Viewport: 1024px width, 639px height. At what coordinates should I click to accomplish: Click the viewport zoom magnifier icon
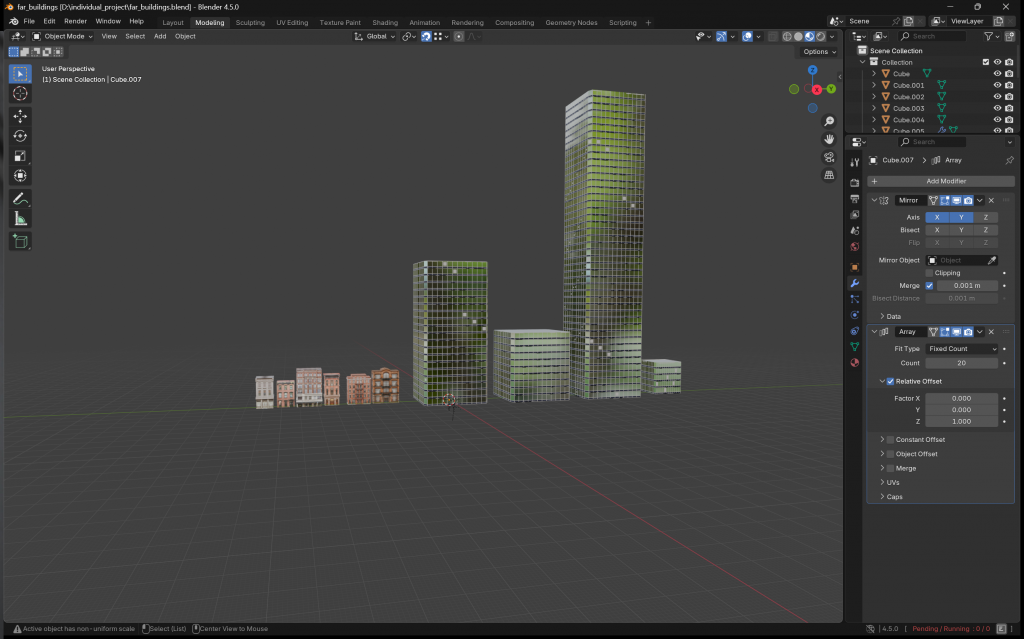829,122
